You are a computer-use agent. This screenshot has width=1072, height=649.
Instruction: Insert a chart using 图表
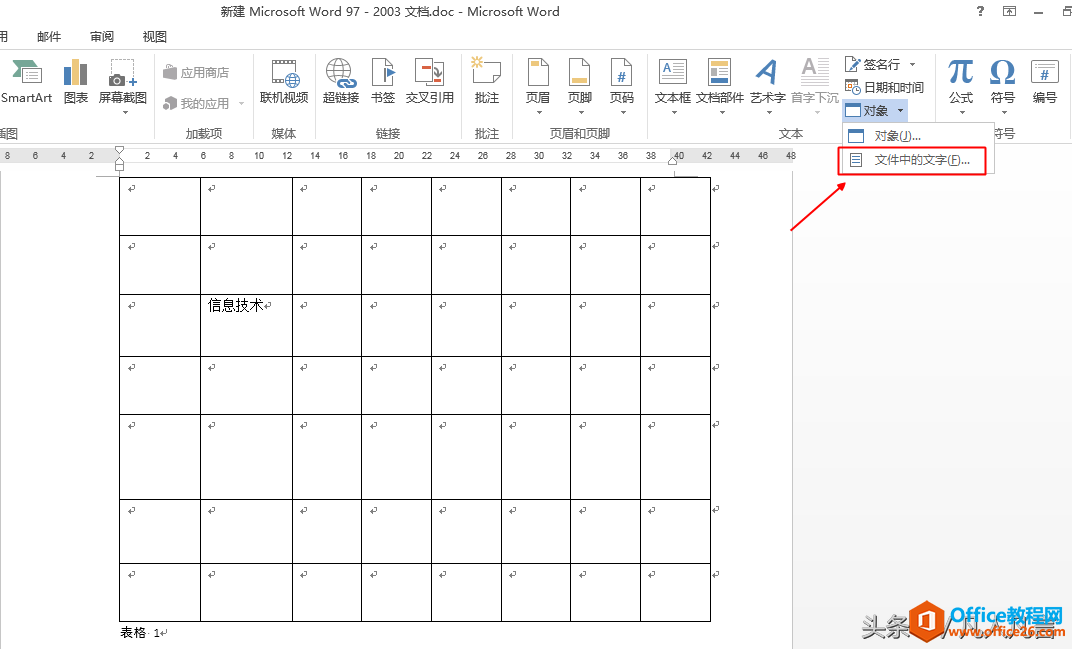(75, 81)
